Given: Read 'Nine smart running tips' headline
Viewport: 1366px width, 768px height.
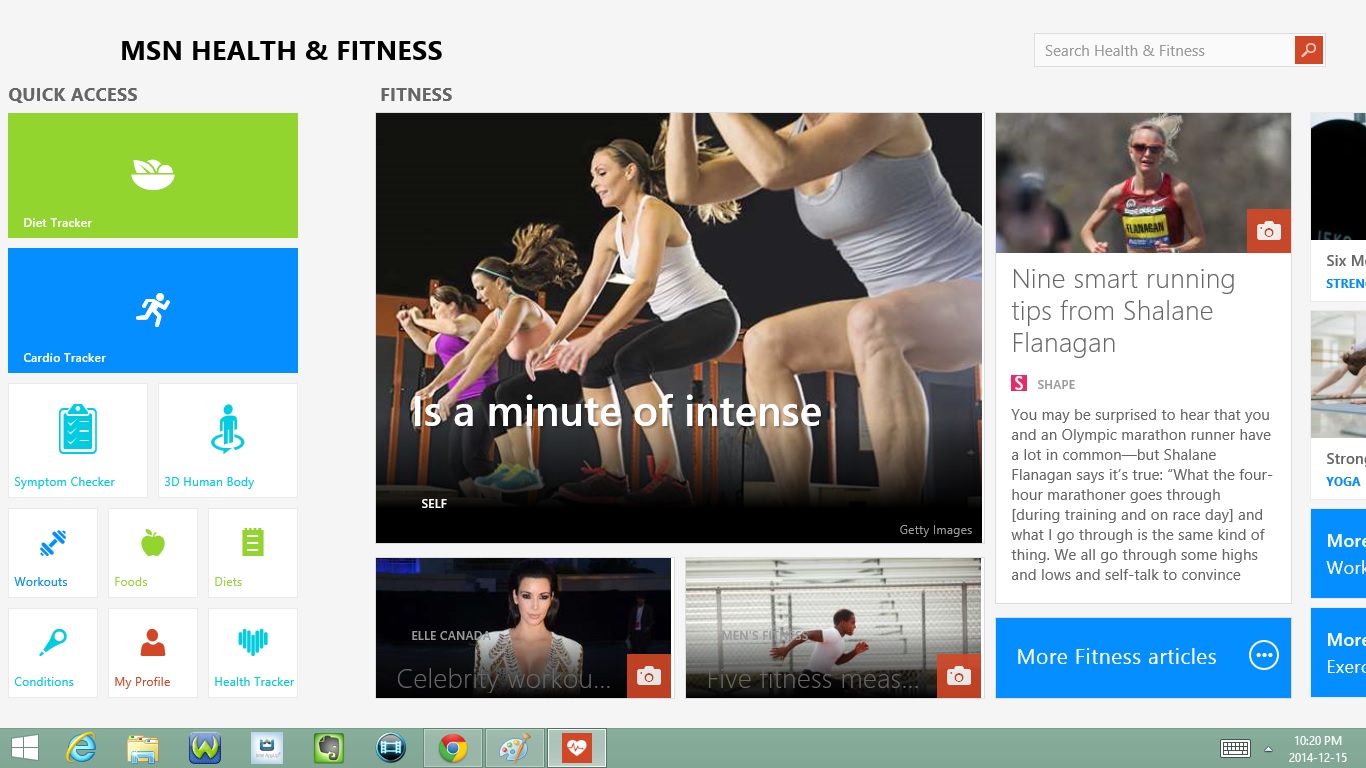Looking at the screenshot, I should coord(1123,311).
